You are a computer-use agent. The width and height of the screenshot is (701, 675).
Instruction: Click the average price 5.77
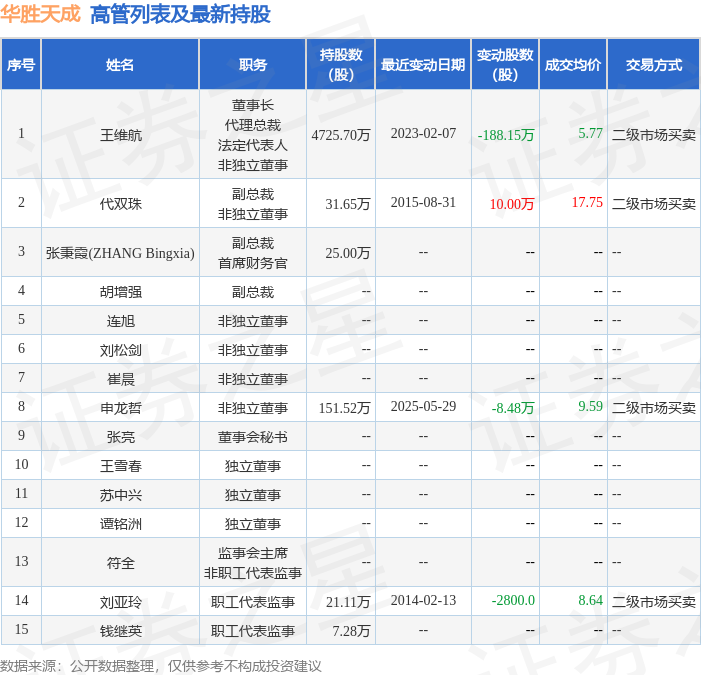point(590,133)
